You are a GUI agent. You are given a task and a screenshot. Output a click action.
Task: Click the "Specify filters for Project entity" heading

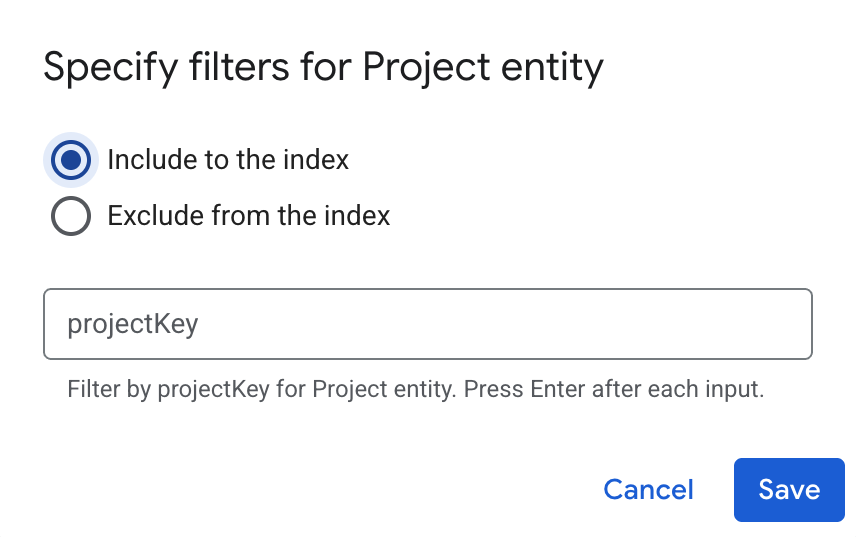click(323, 68)
